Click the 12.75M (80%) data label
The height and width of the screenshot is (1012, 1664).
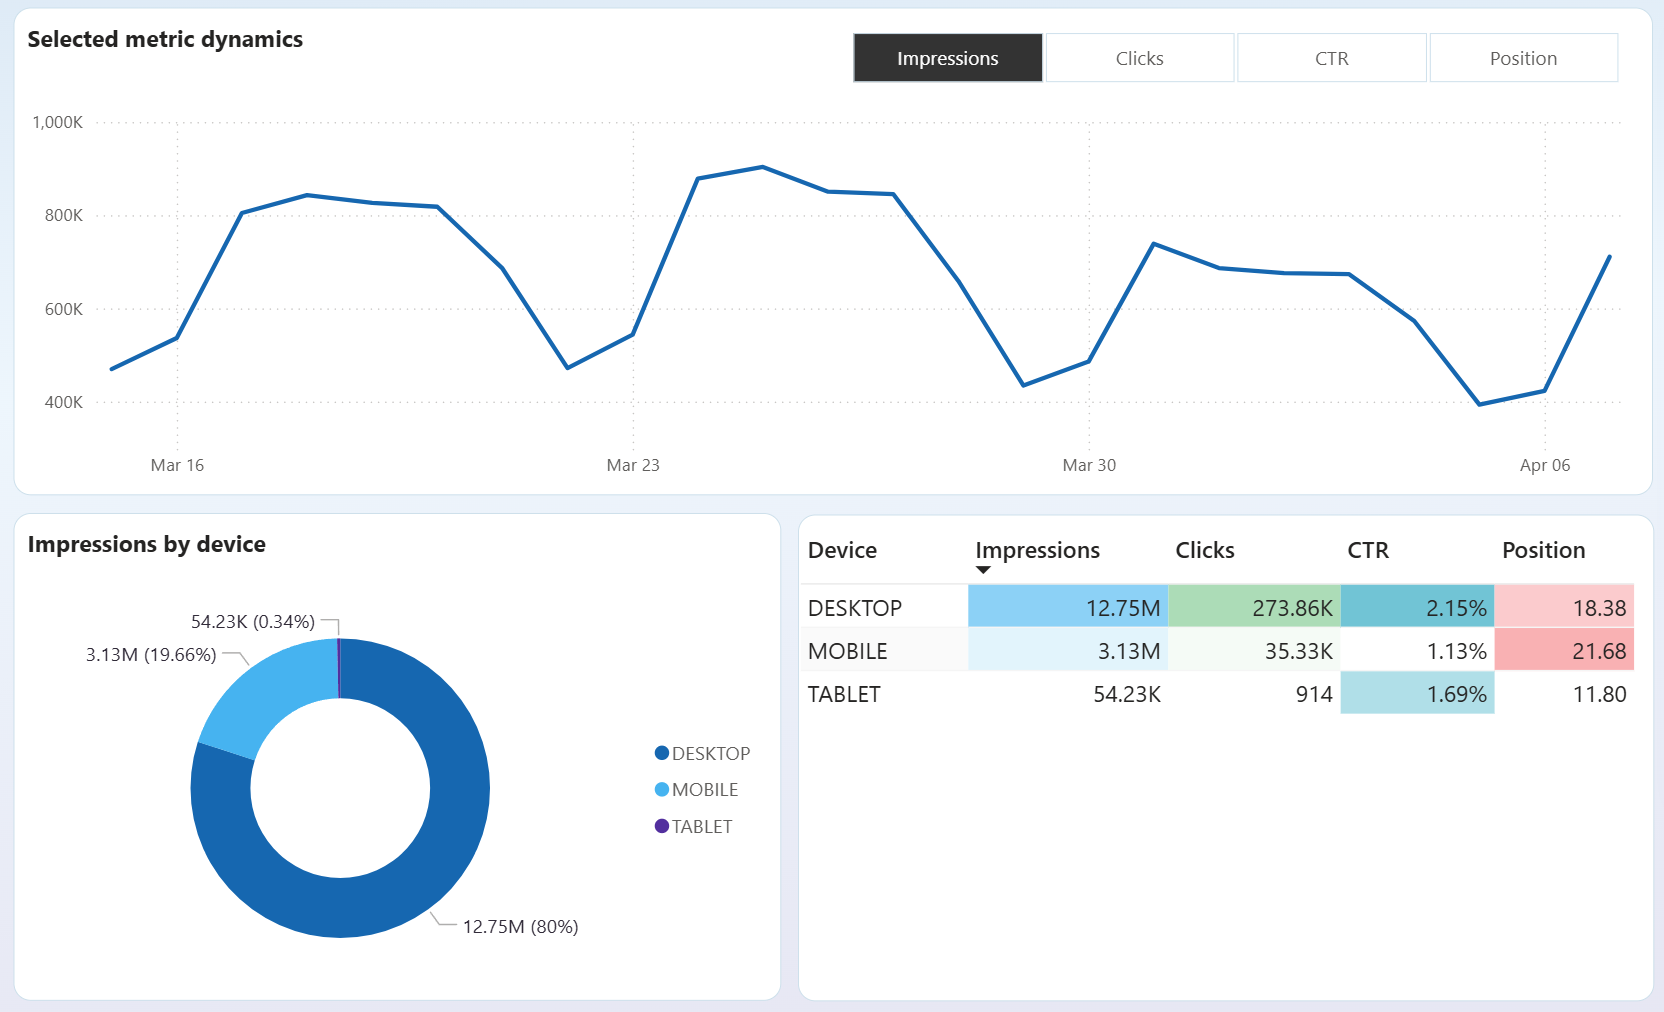[x=520, y=927]
